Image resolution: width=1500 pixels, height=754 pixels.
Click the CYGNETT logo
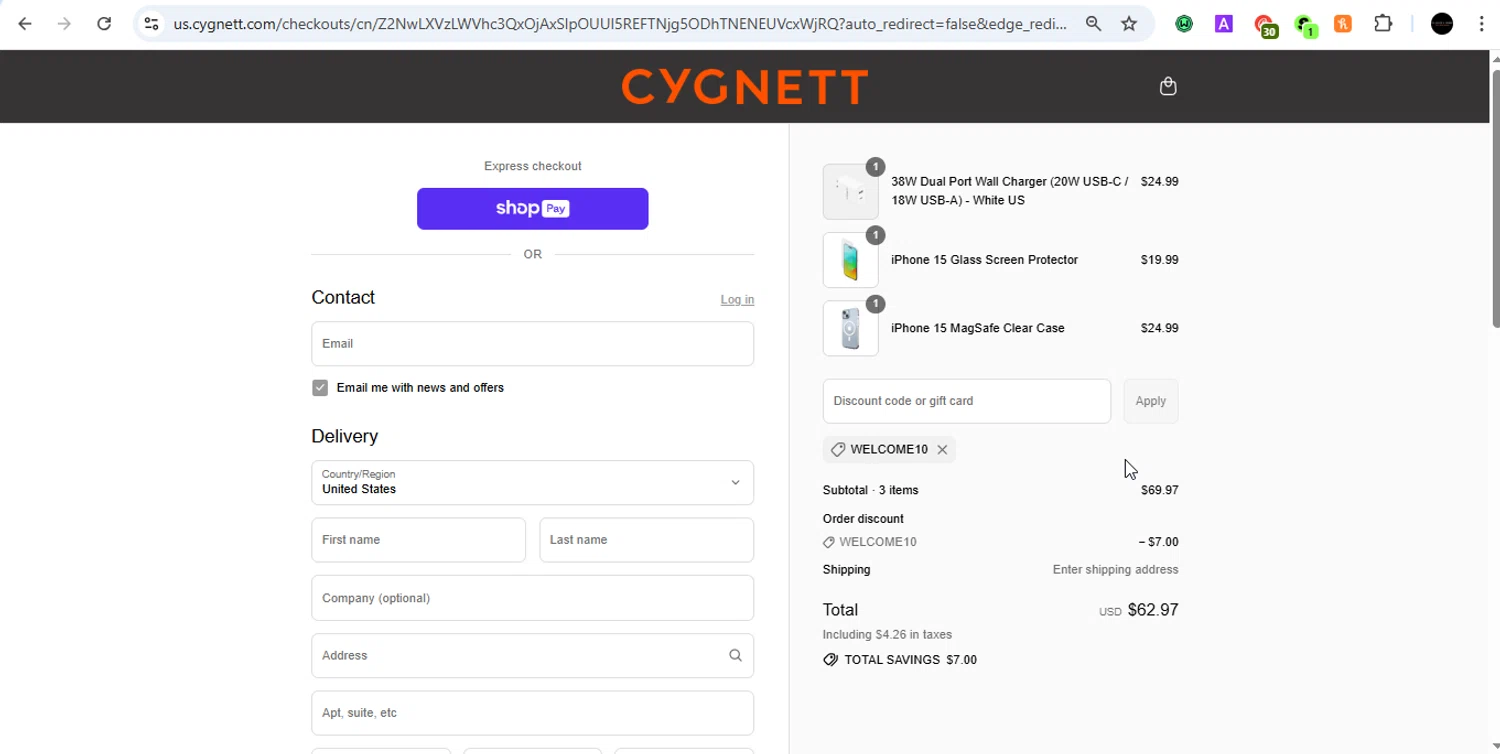tap(744, 87)
